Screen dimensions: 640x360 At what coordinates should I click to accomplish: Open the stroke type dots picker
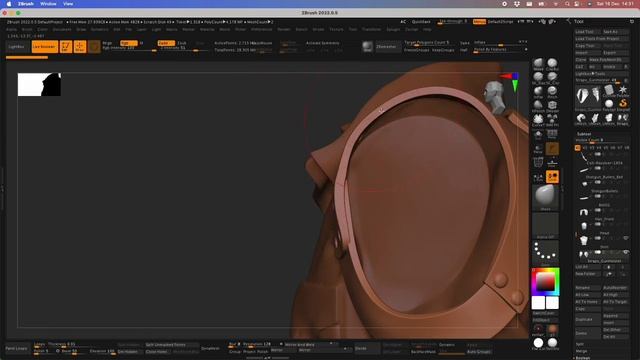point(545,252)
